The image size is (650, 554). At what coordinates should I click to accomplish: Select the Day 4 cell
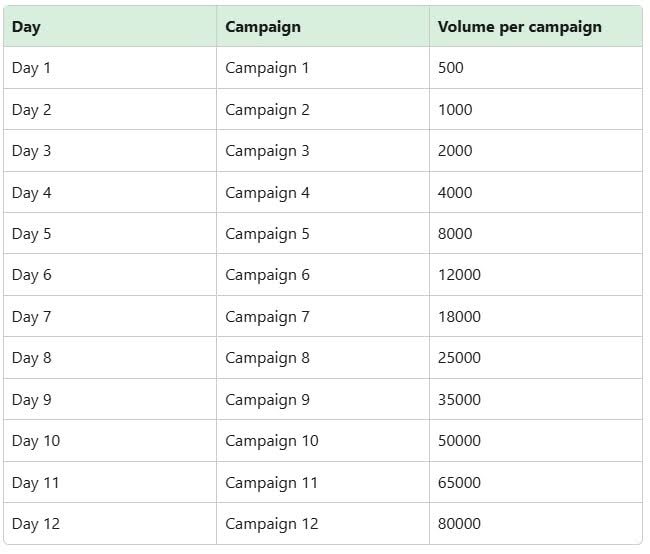pos(32,193)
